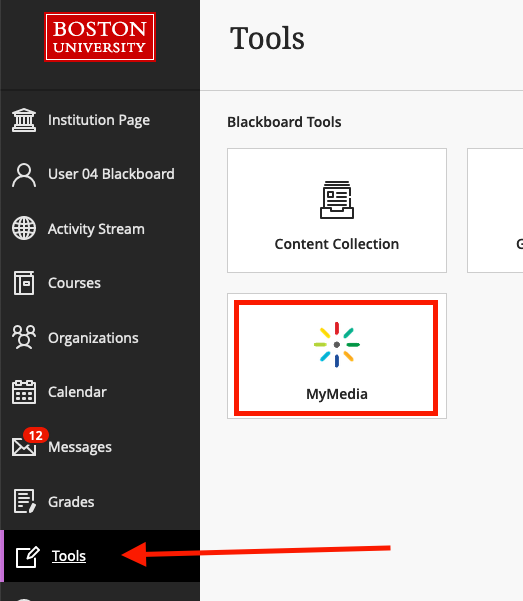Open the Institution Page building icon

point(24,120)
